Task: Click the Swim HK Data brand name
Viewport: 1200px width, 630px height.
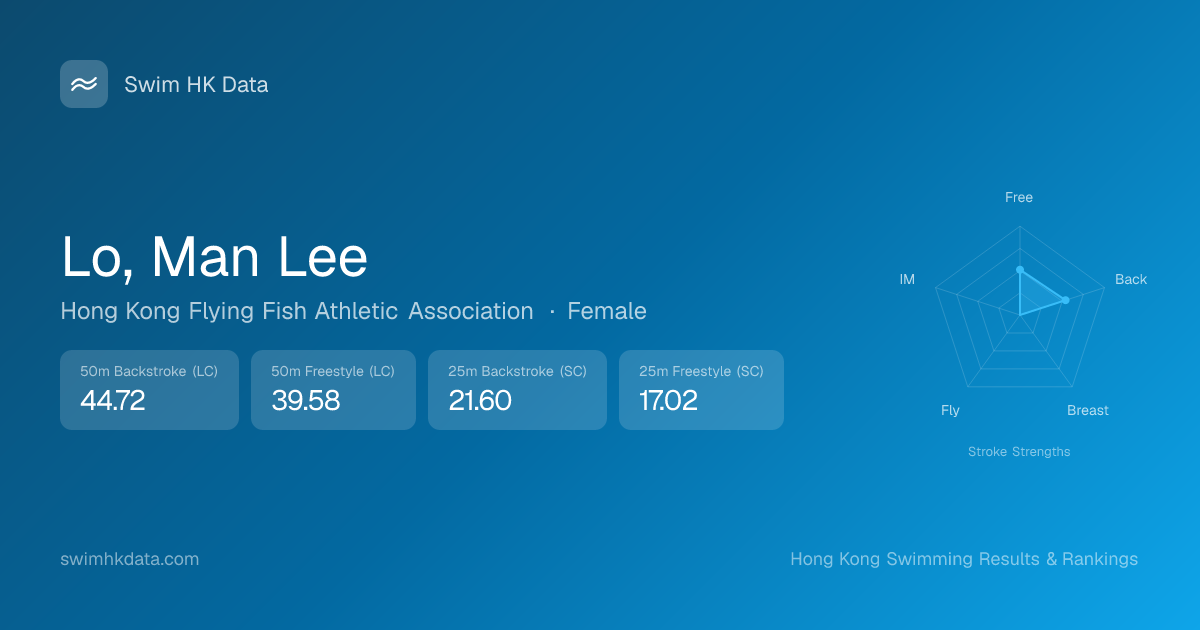Action: click(x=196, y=85)
